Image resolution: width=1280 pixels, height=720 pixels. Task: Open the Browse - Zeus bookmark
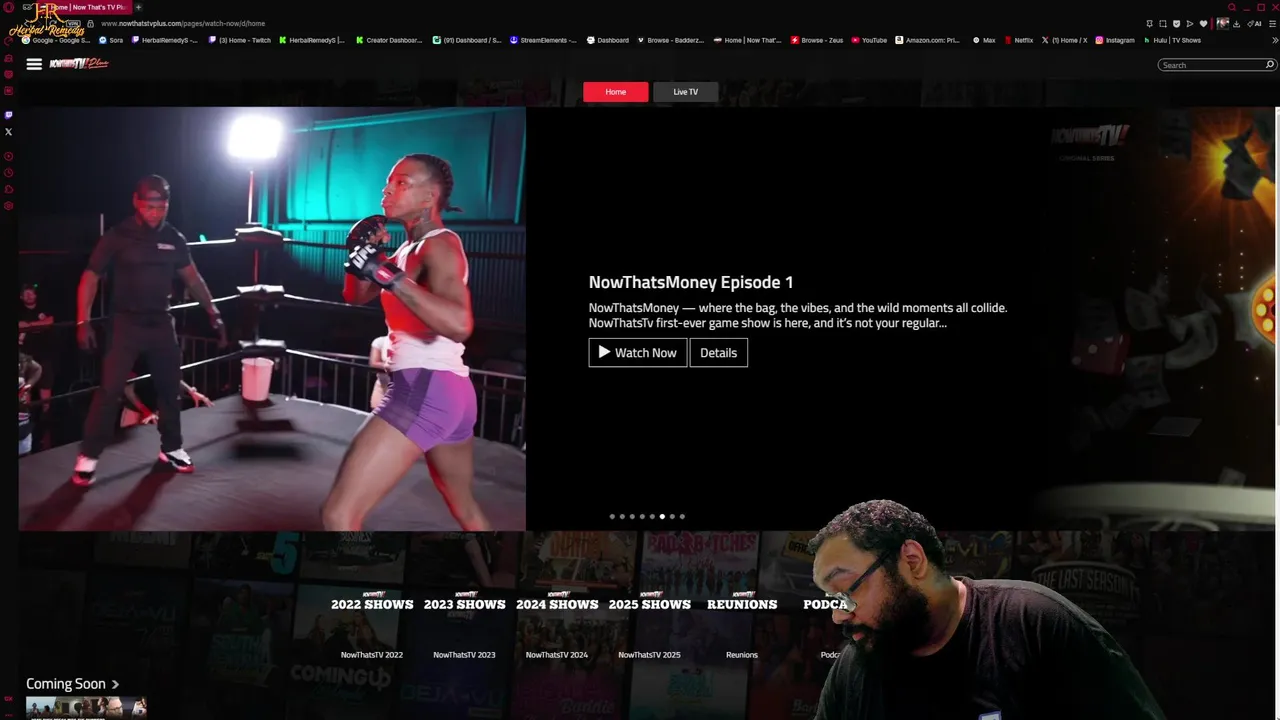(817, 40)
